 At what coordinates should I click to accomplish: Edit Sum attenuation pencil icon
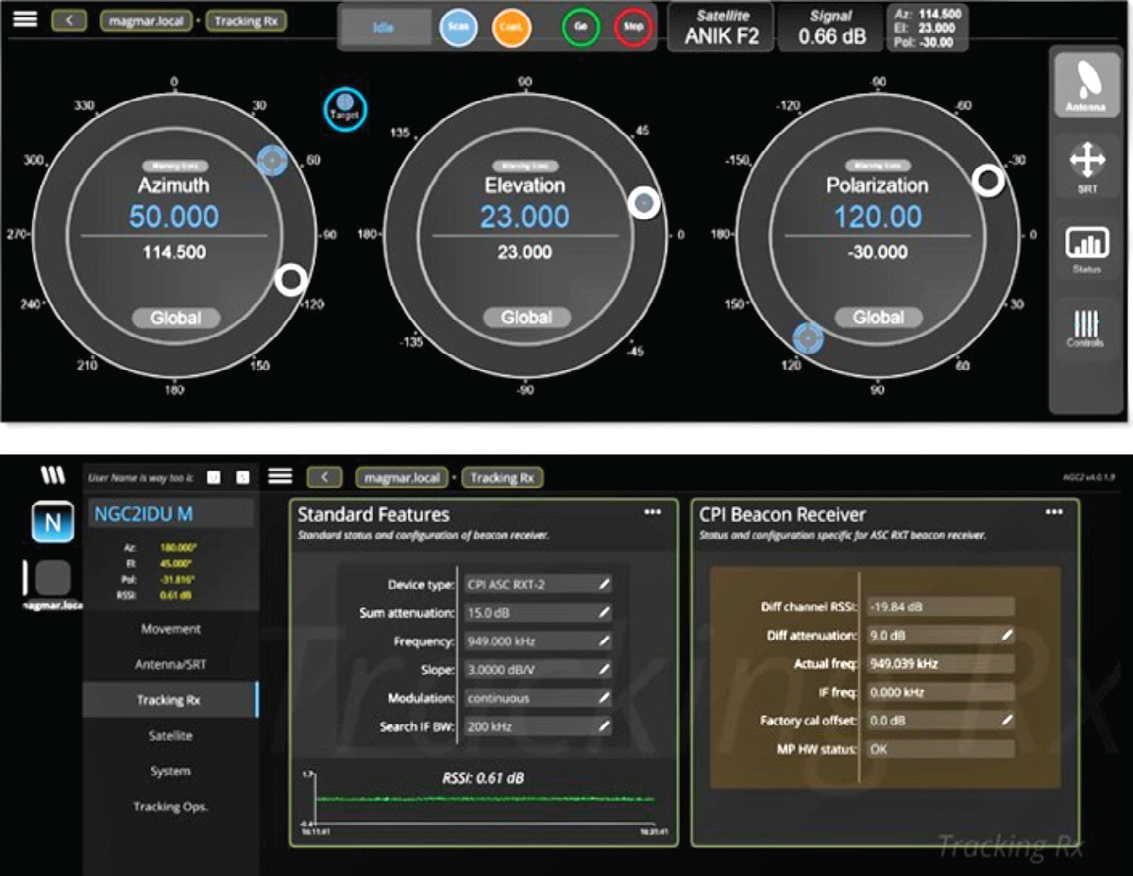(604, 612)
